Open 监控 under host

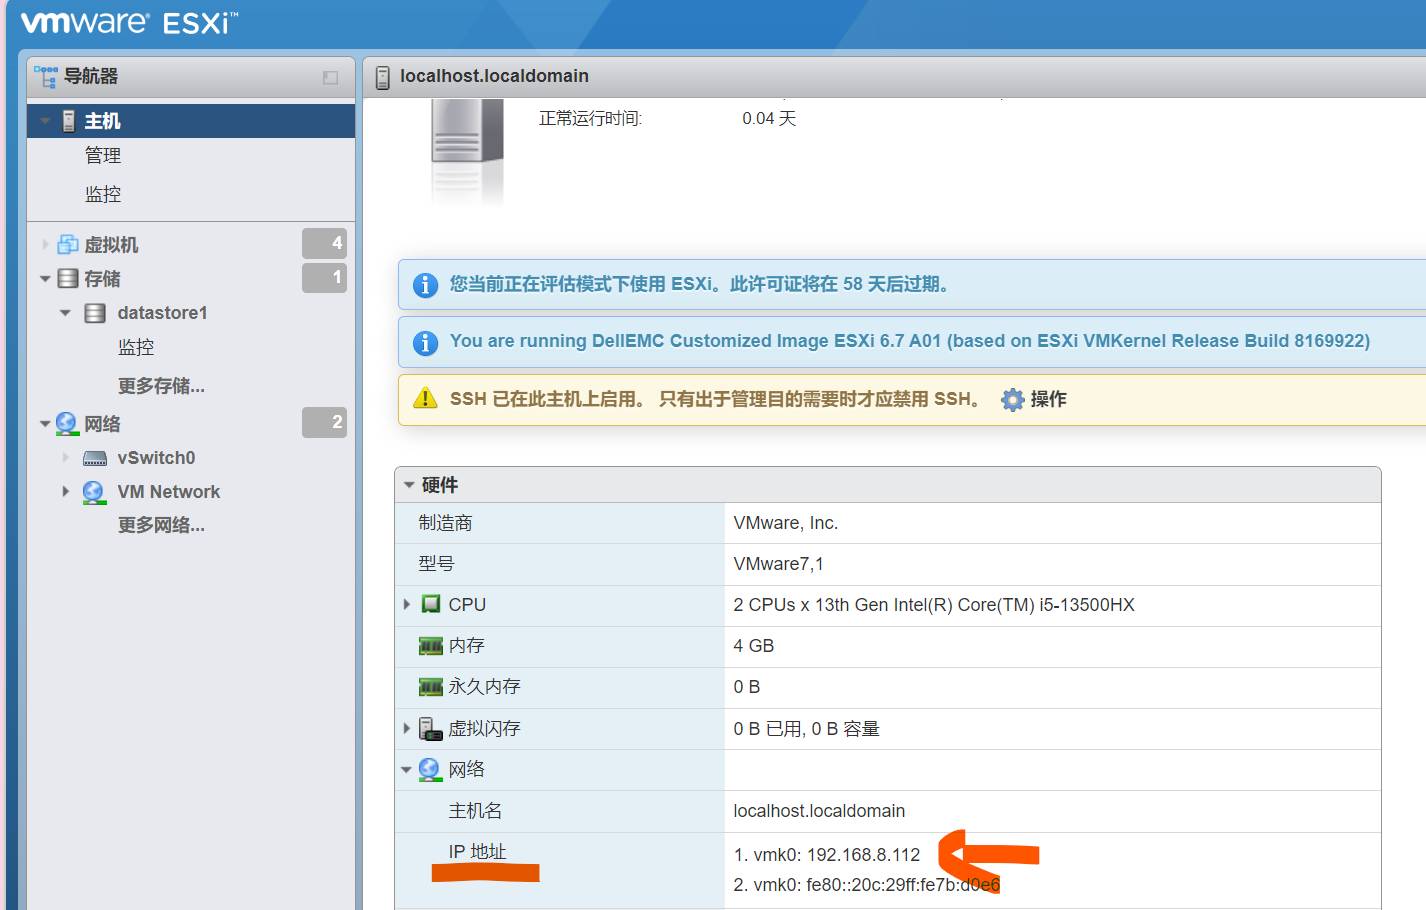coord(102,194)
